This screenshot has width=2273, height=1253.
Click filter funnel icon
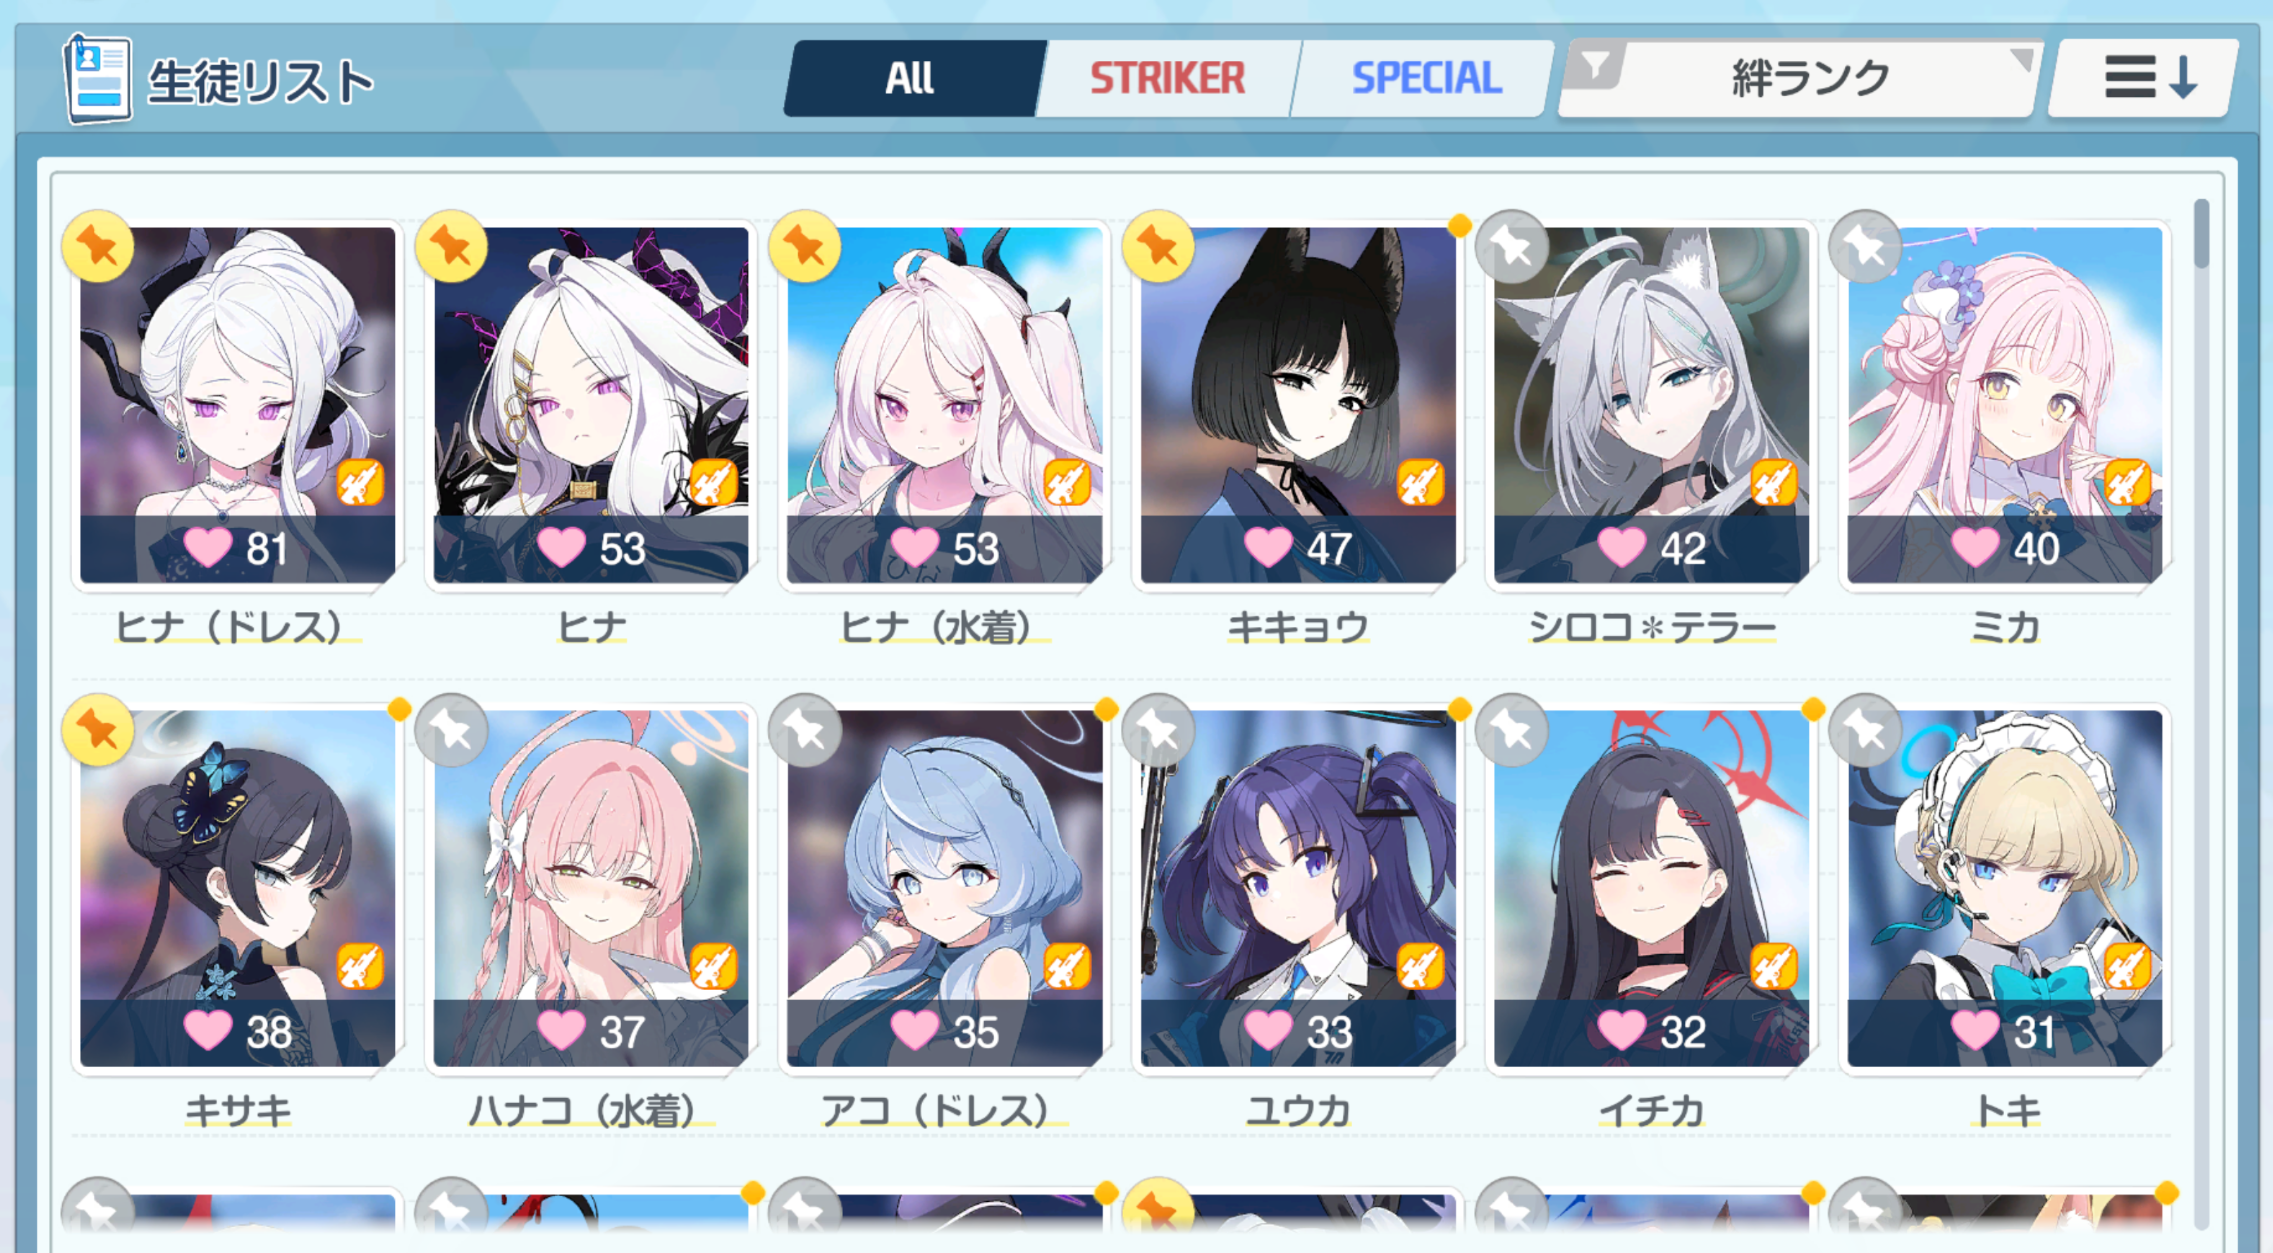1596,67
